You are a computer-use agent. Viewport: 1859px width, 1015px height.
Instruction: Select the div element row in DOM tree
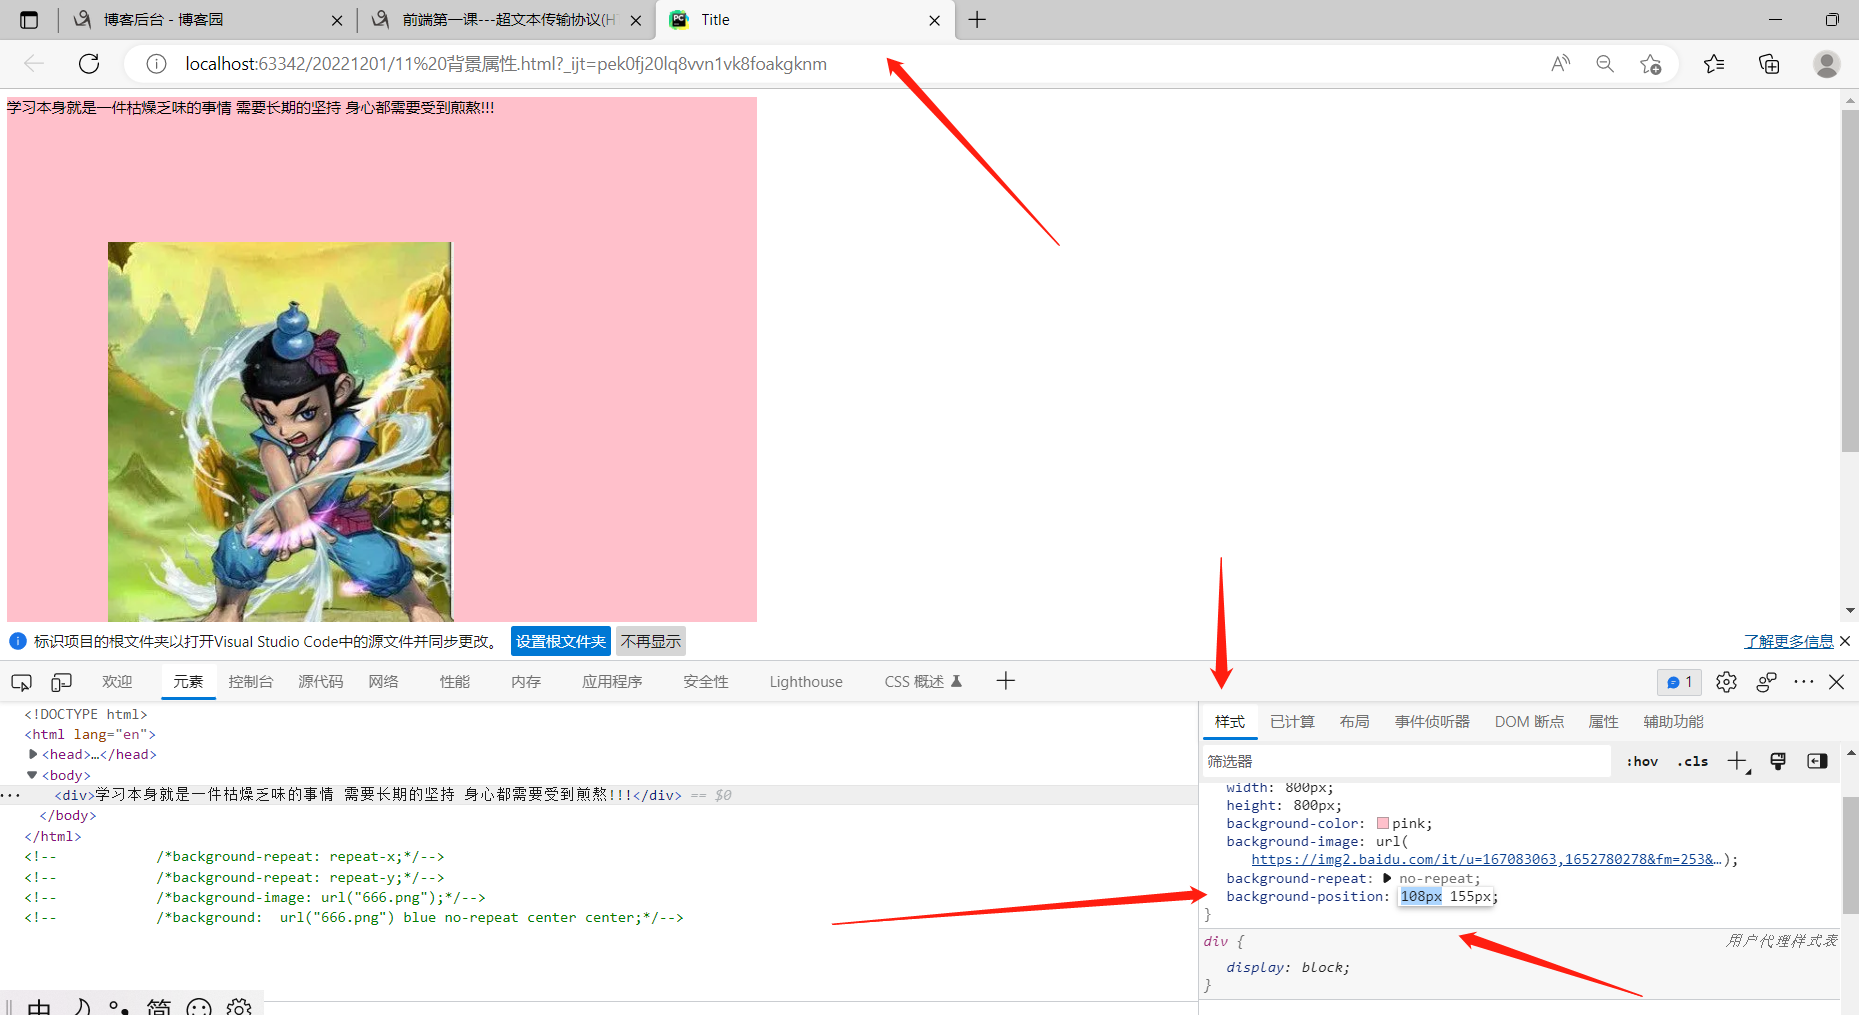[x=599, y=795]
